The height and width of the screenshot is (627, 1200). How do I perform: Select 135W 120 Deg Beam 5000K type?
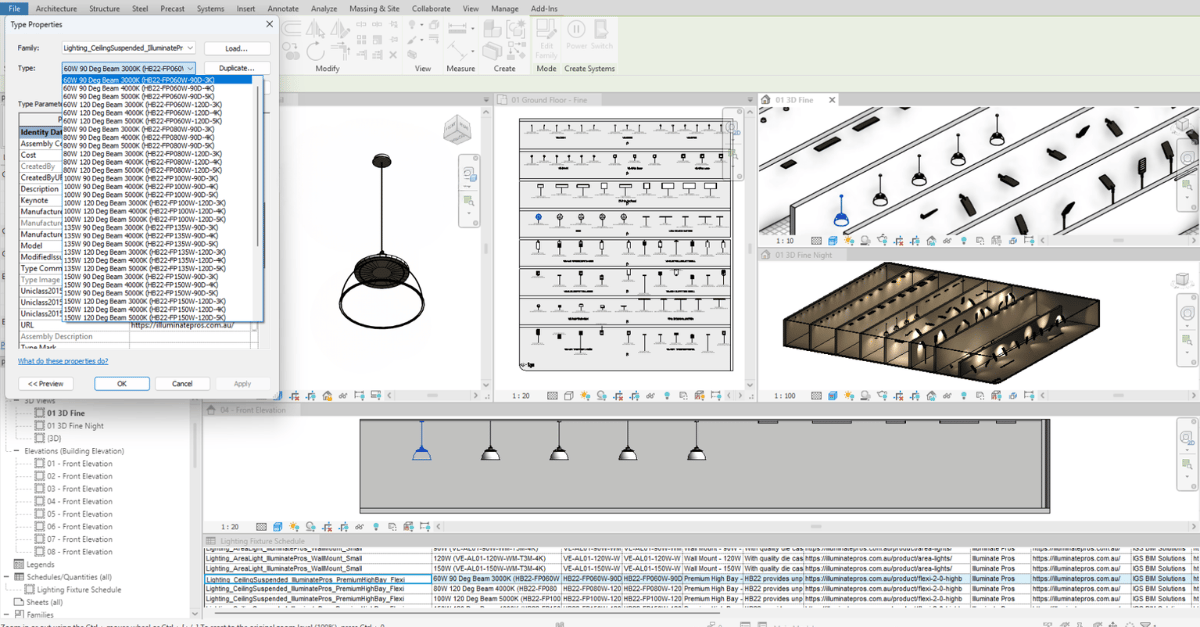tap(144, 268)
